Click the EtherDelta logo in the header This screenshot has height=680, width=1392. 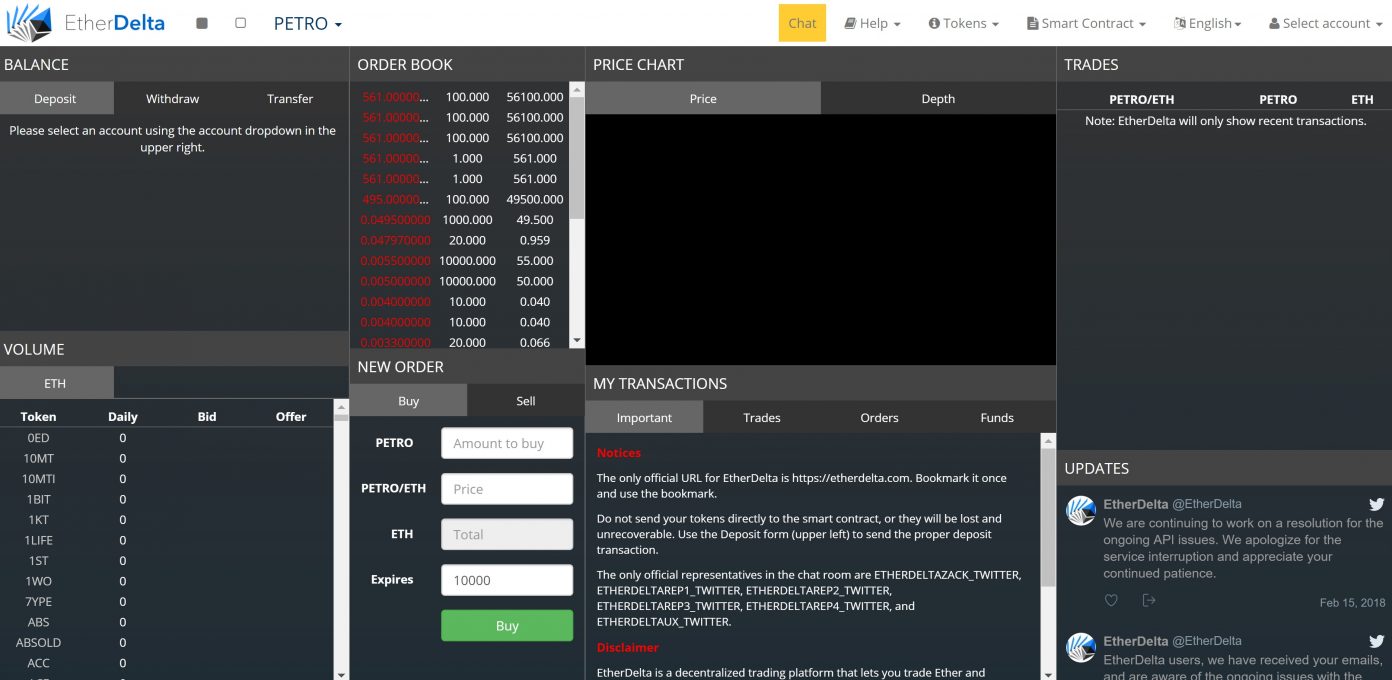(85, 22)
